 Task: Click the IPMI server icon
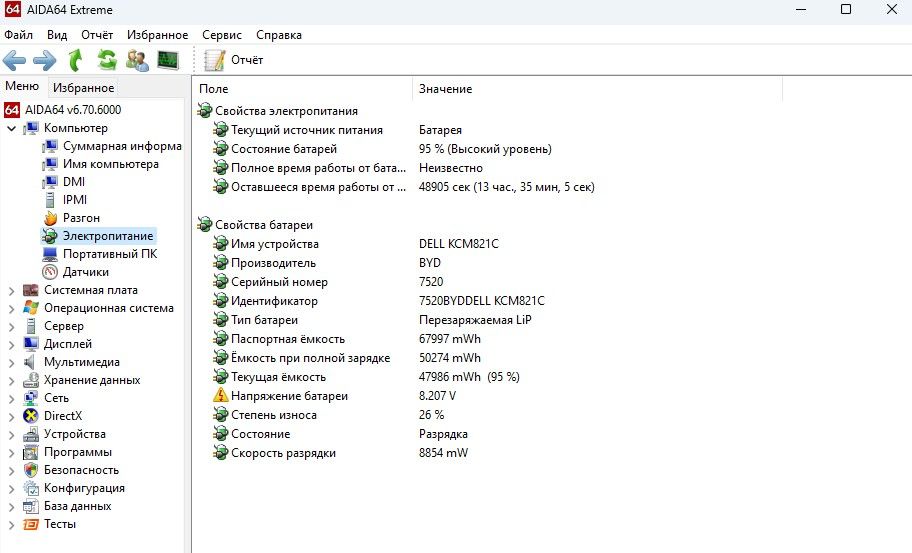tap(51, 200)
